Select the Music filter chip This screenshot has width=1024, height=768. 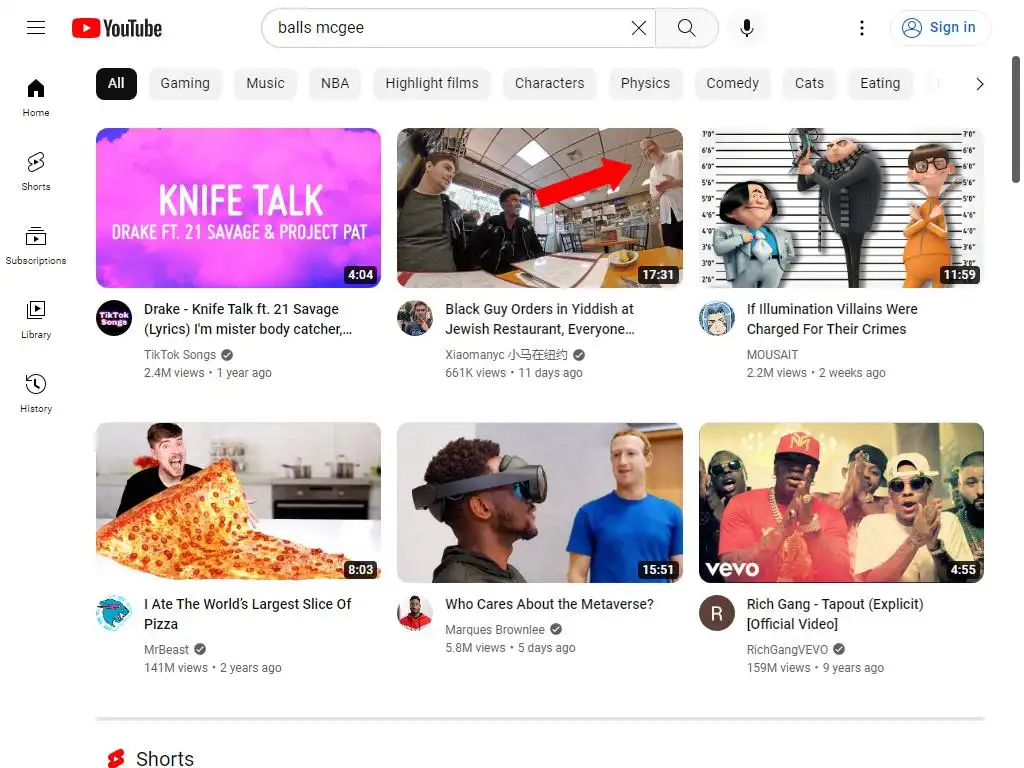pos(265,84)
